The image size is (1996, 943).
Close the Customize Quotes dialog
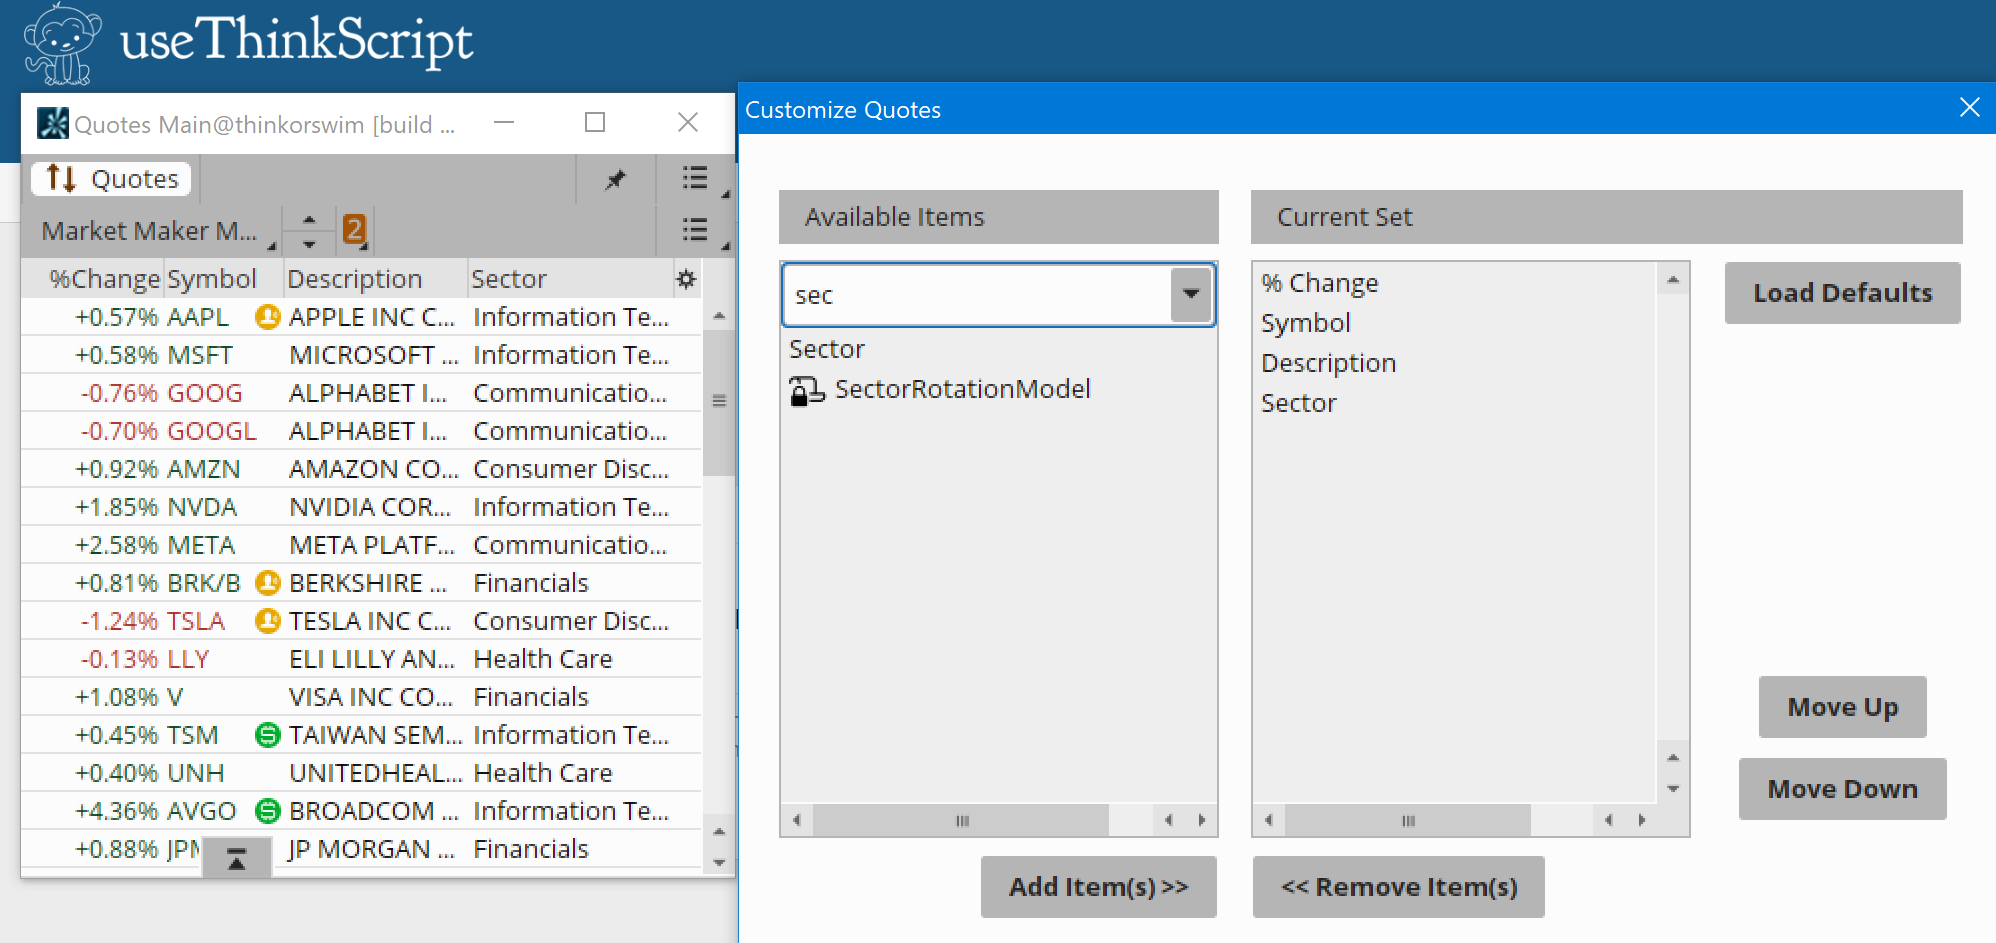click(1969, 108)
